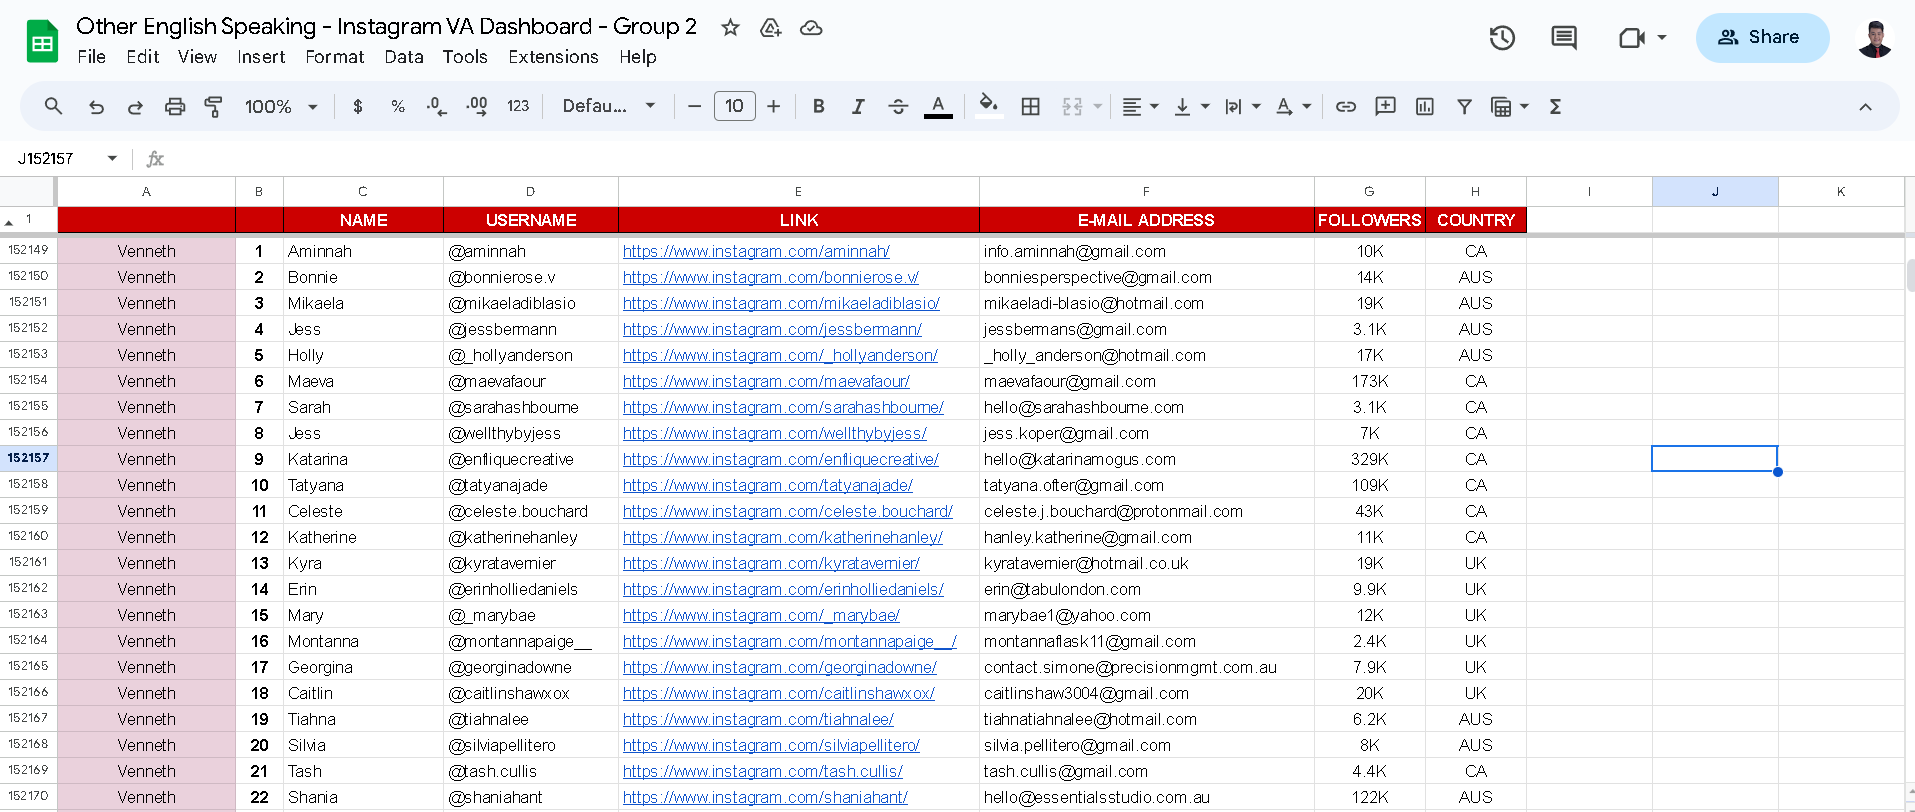
Task: Pick a cell fill color
Action: [989, 106]
